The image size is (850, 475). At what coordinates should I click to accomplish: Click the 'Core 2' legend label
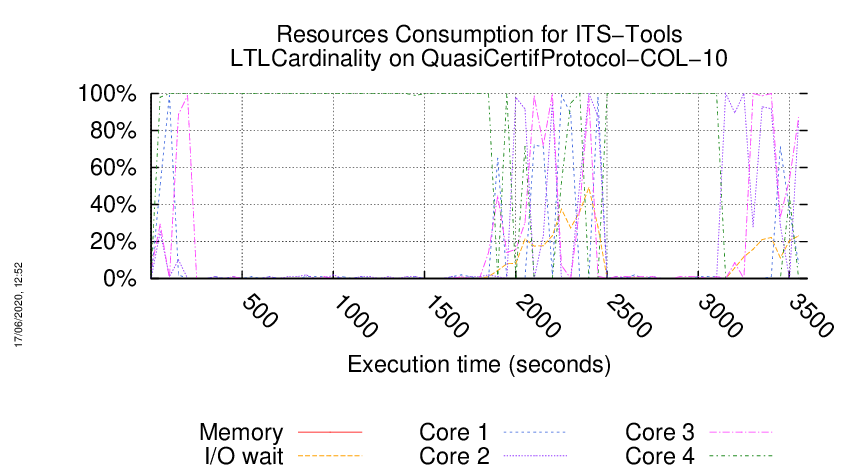(x=454, y=456)
